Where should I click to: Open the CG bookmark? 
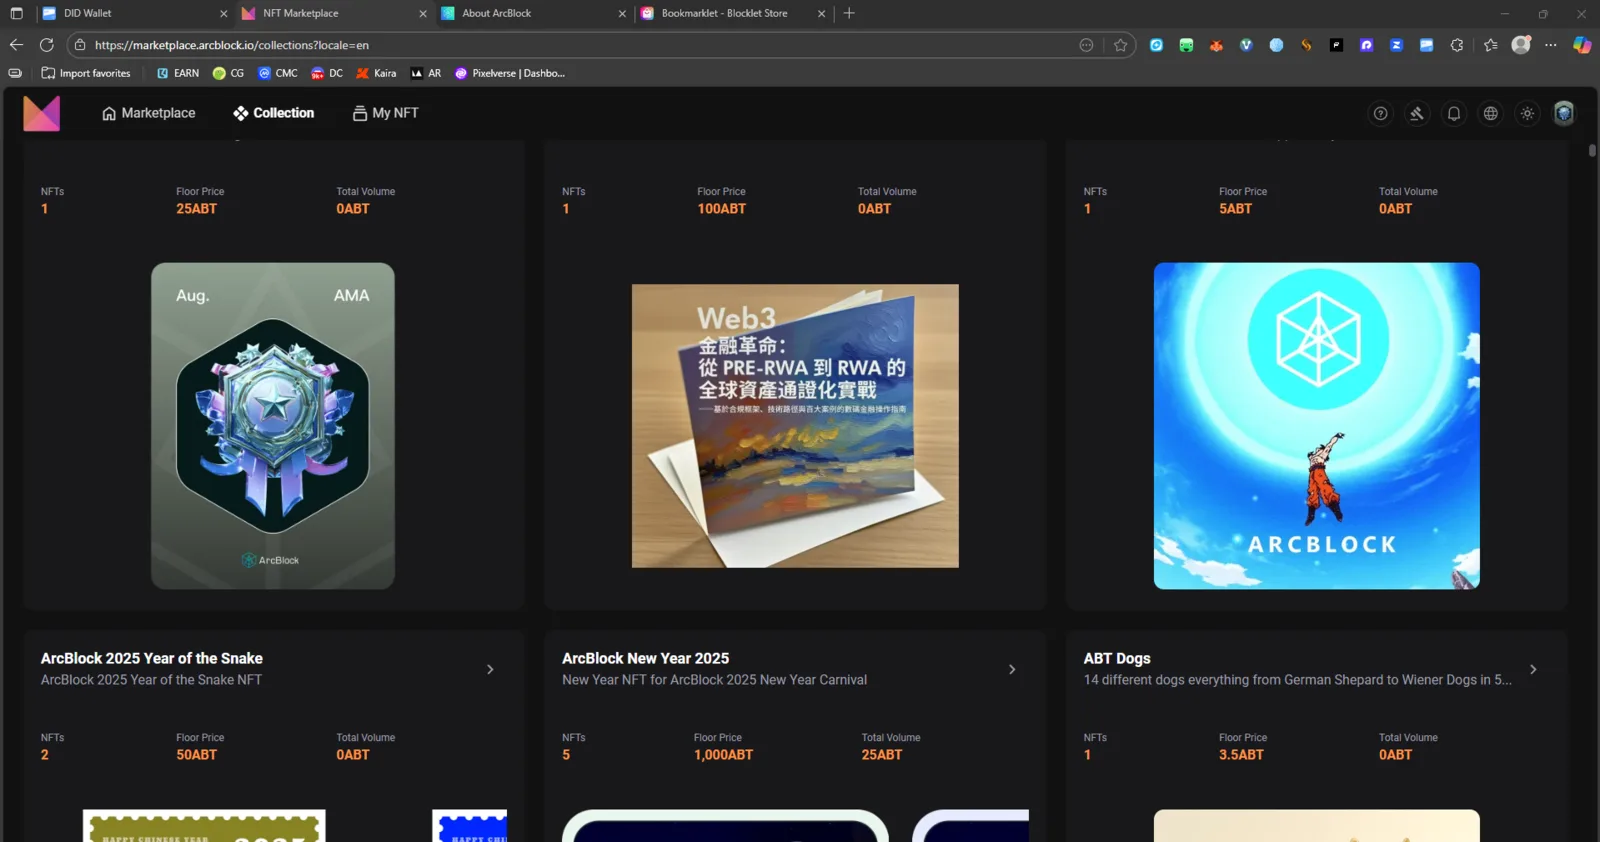[229, 73]
